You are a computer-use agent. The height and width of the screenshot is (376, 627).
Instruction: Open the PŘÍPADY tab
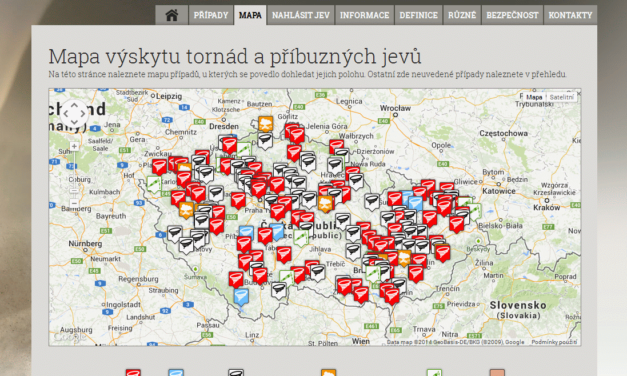click(x=211, y=15)
